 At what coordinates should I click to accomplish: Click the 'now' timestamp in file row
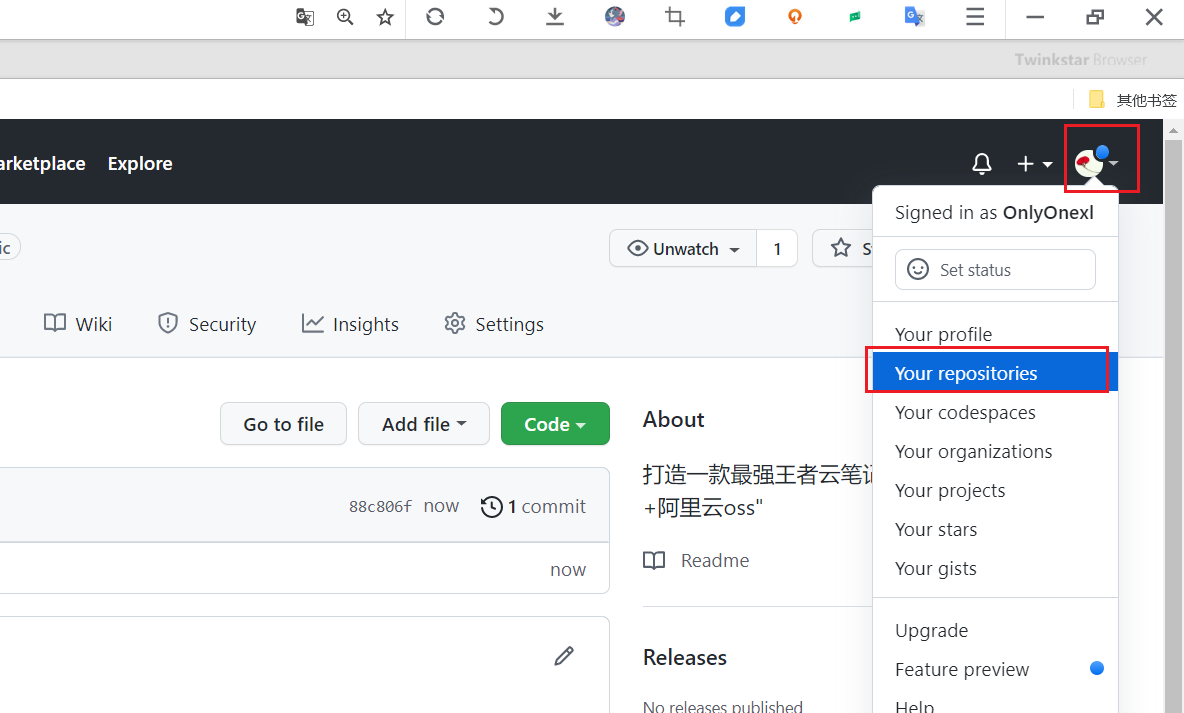[x=568, y=569]
